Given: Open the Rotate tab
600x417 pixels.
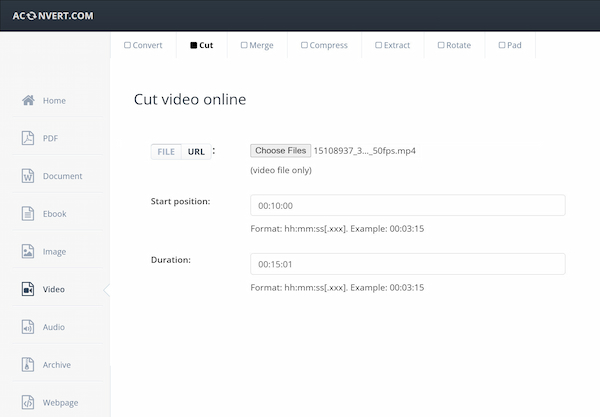Looking at the screenshot, I should point(454,45).
